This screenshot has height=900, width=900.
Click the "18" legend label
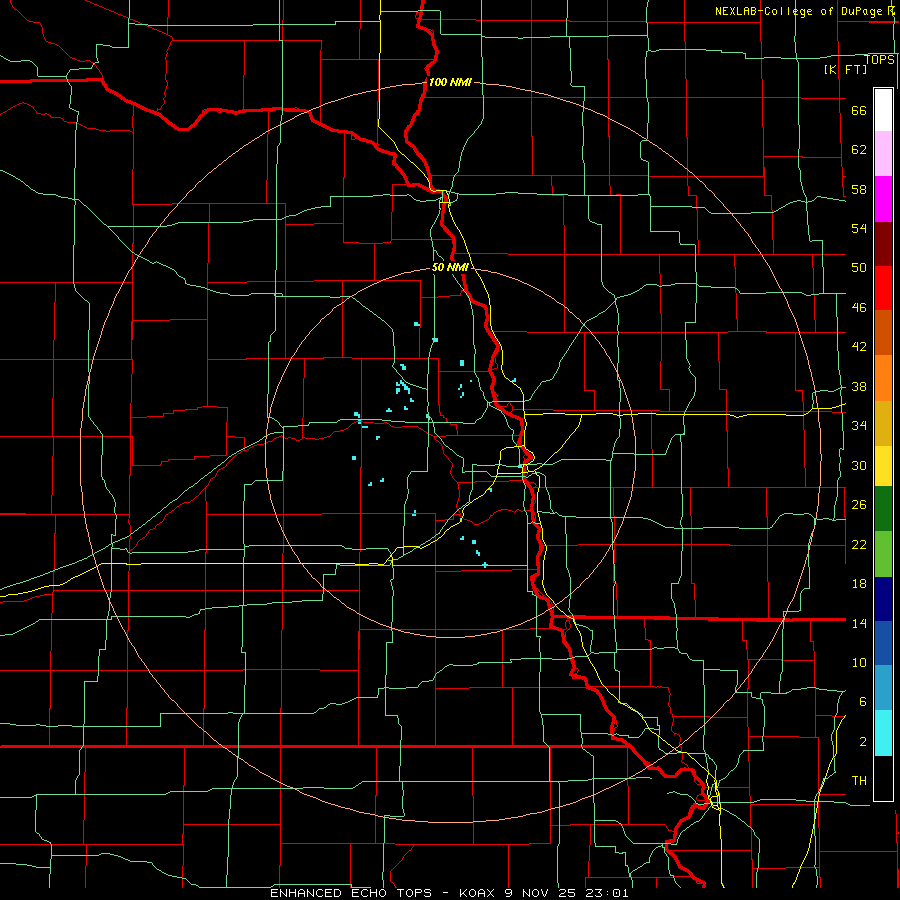point(859,584)
